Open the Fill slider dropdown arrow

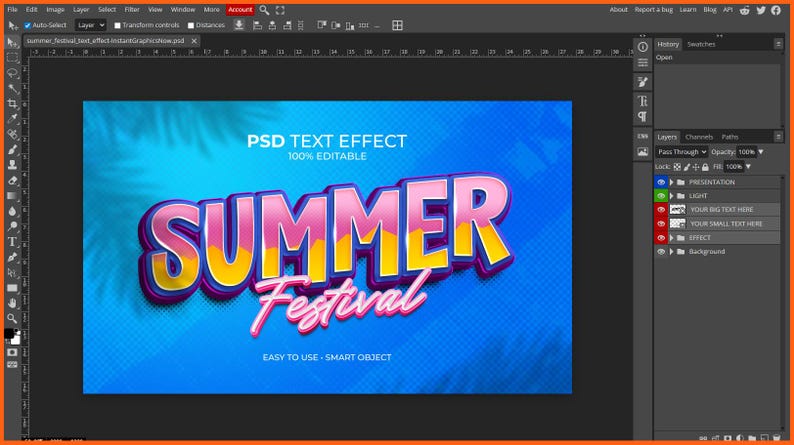click(x=748, y=167)
